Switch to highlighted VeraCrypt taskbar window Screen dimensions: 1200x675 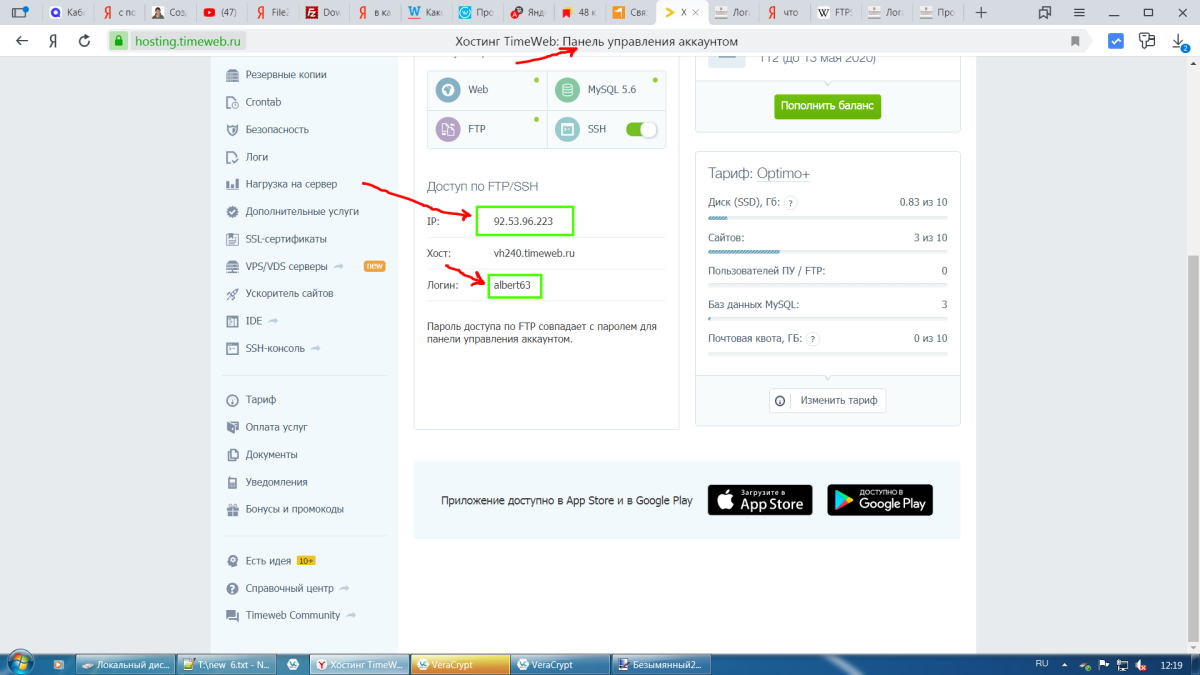pos(460,664)
